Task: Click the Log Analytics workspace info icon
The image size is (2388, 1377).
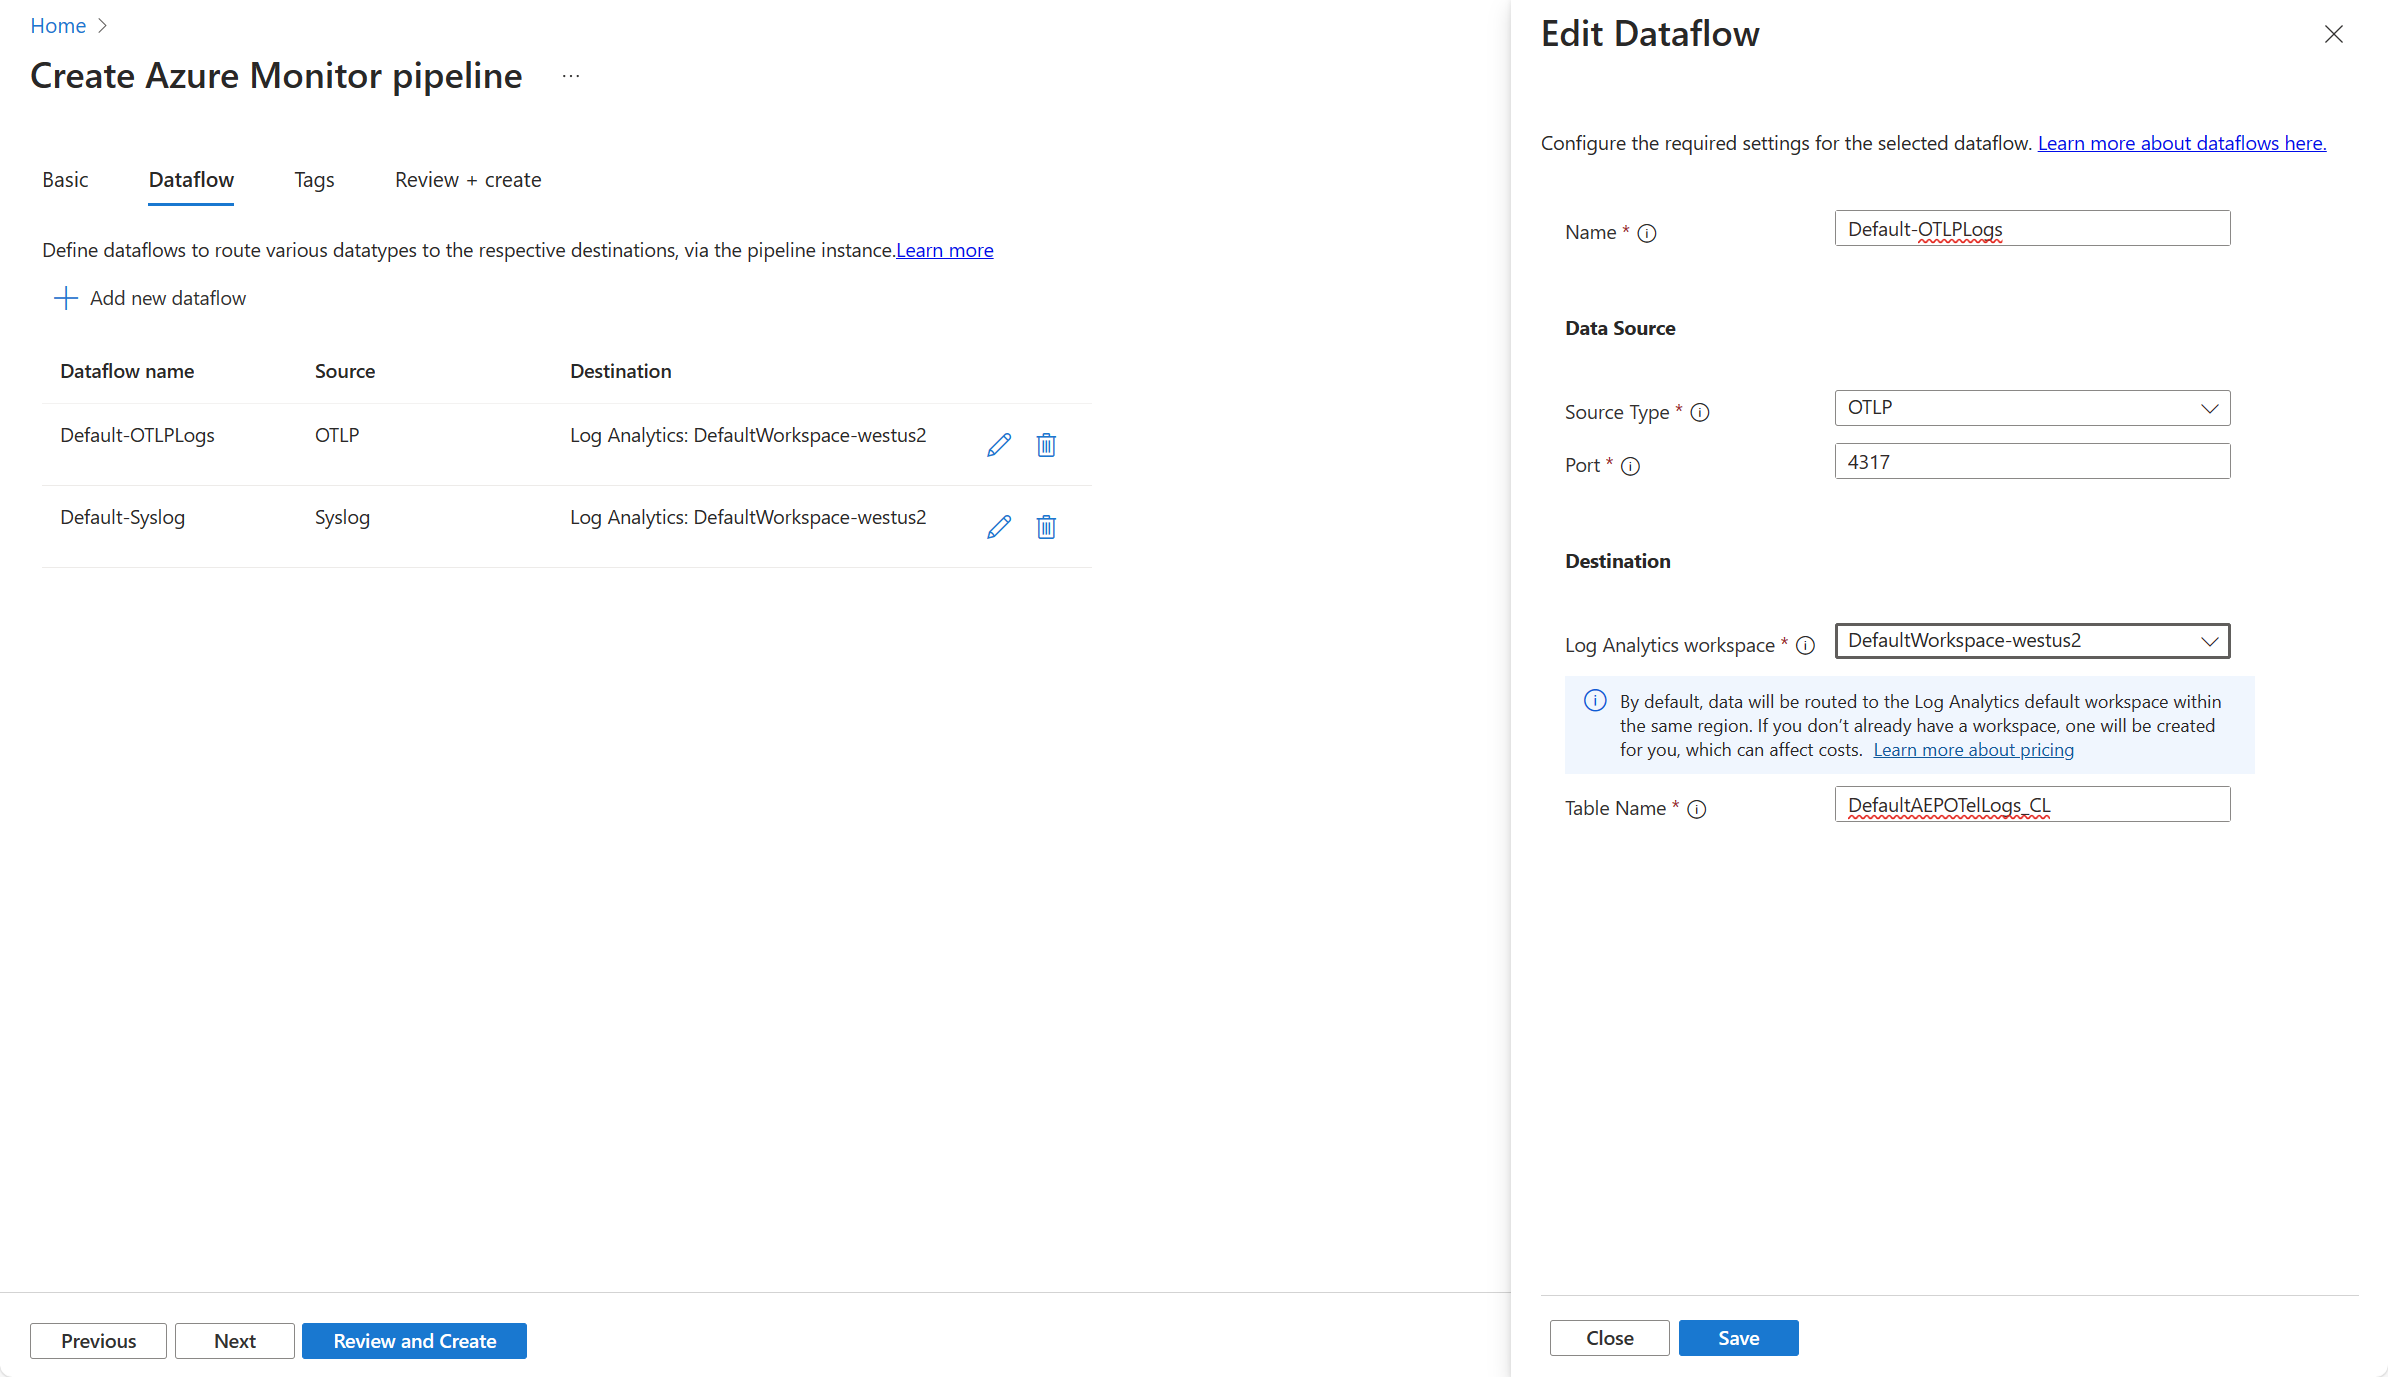Action: [1805, 646]
